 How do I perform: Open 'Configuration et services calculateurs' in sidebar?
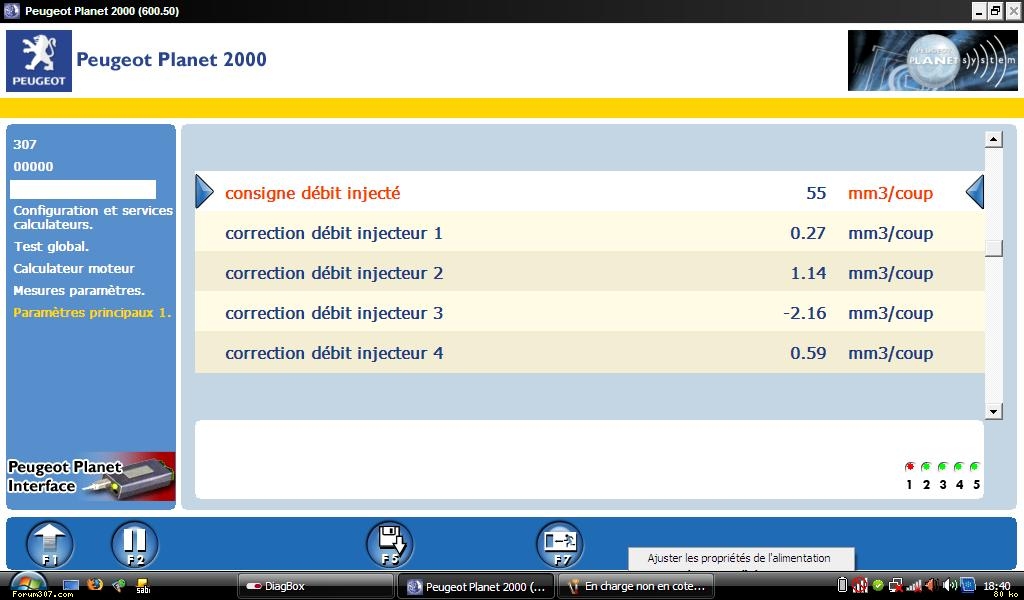point(92,217)
